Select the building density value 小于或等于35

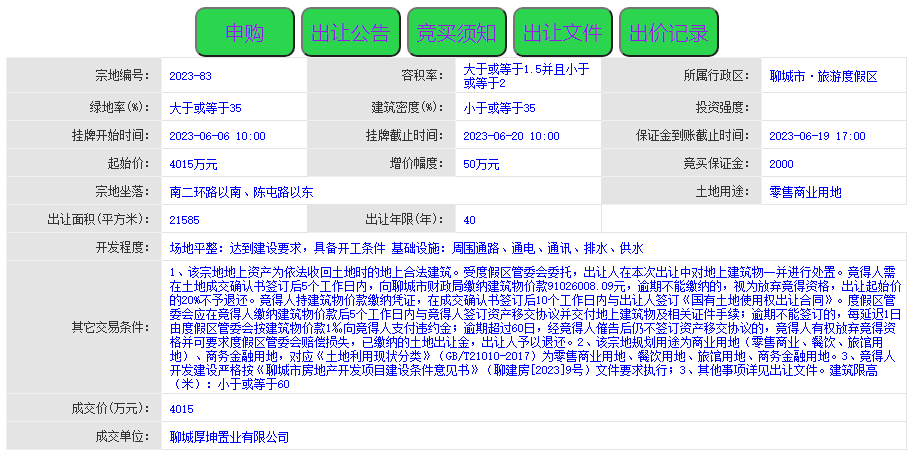click(x=499, y=108)
